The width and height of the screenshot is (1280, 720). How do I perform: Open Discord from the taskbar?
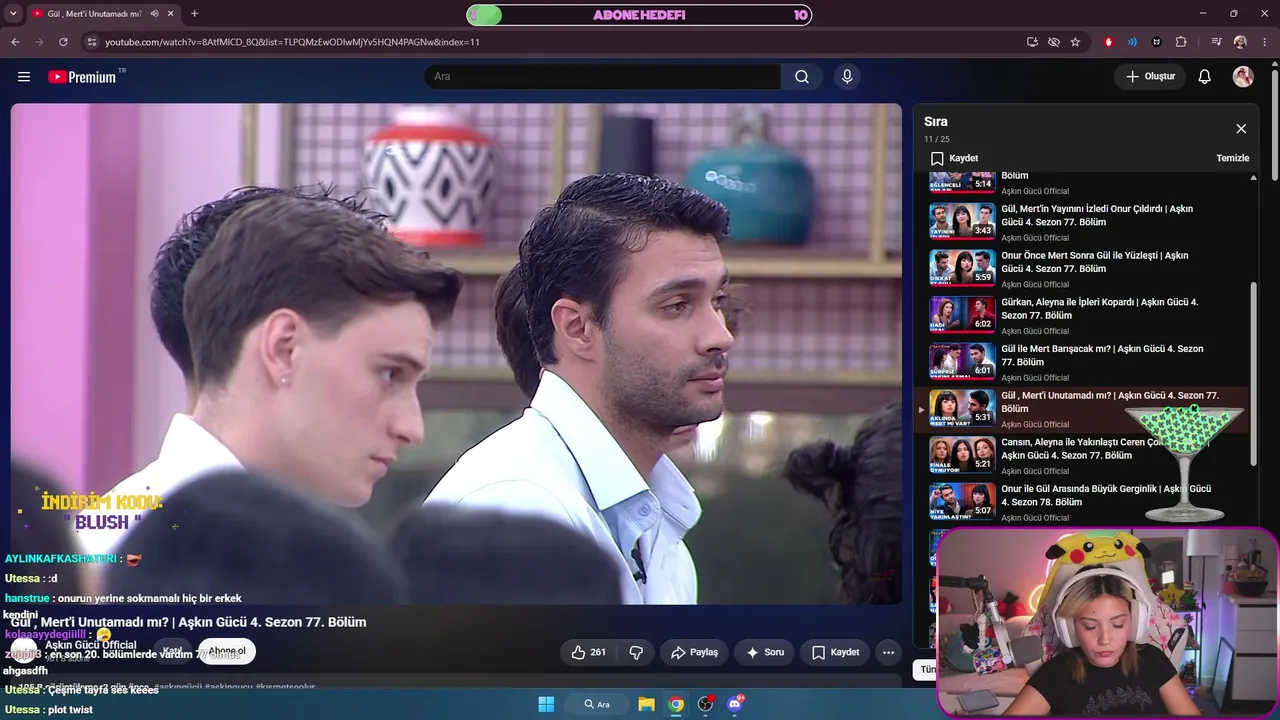736,704
